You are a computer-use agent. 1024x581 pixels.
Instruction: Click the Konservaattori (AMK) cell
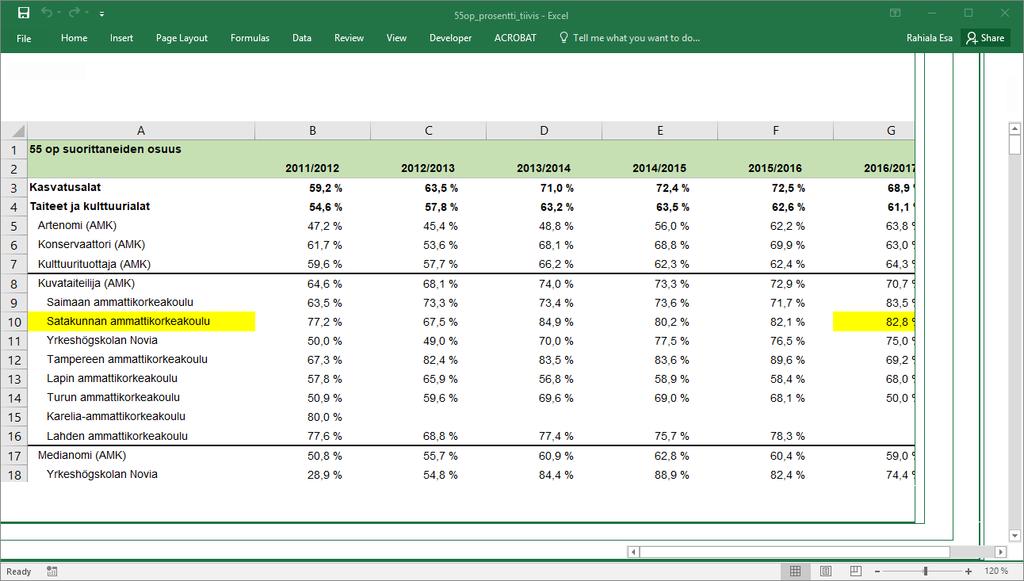pyautogui.click(x=141, y=245)
